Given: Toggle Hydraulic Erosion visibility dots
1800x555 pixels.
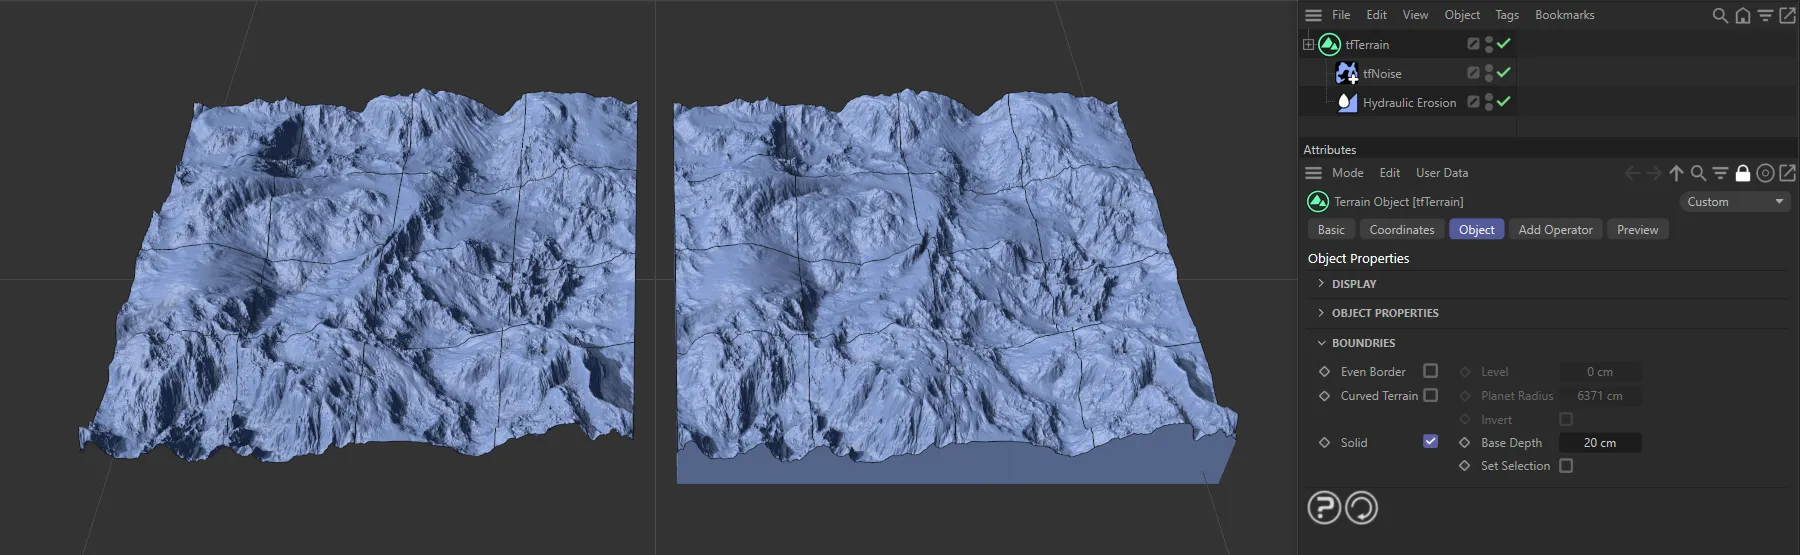Looking at the screenshot, I should click(1489, 102).
